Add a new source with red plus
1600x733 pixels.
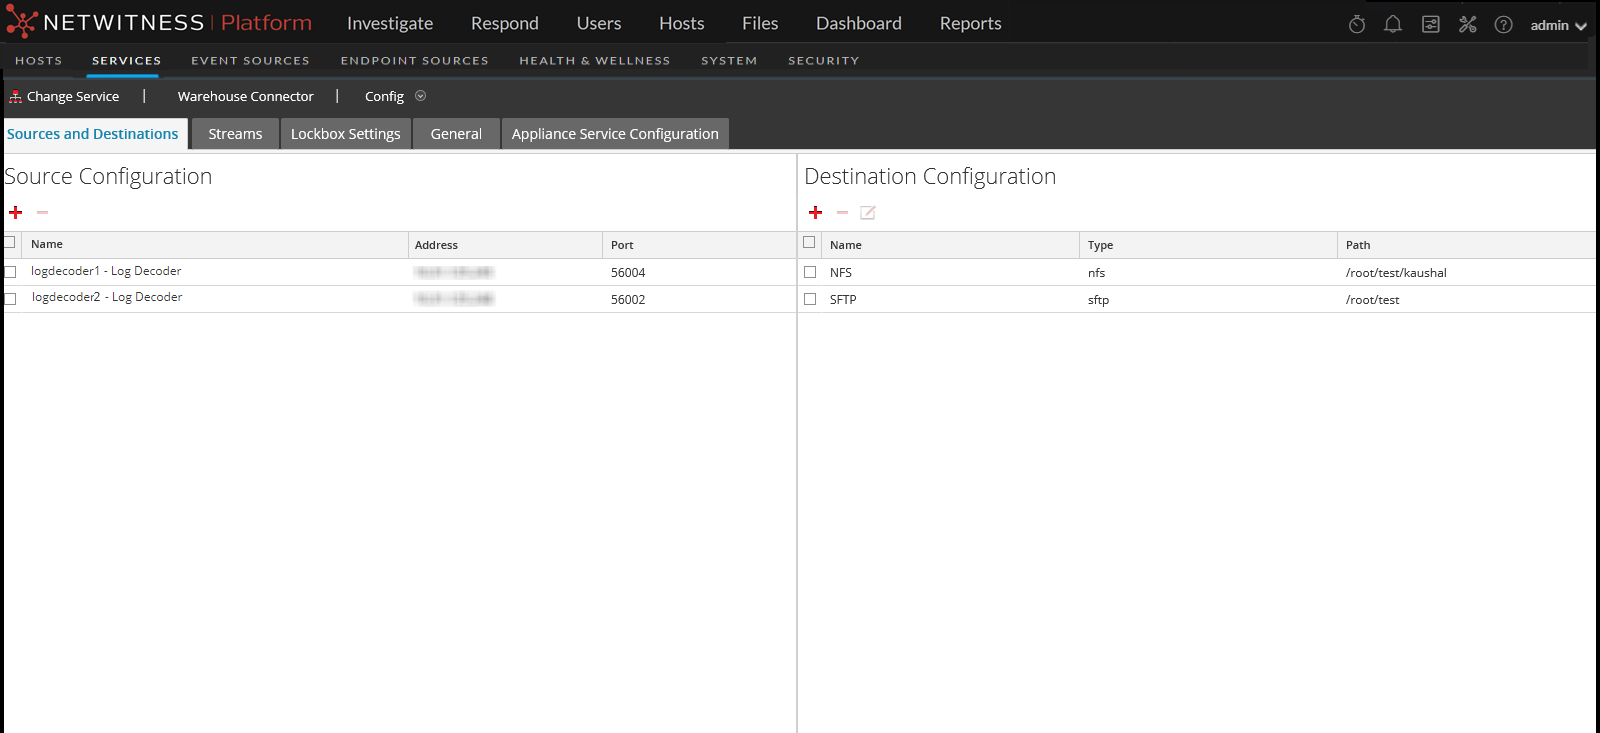coord(15,212)
